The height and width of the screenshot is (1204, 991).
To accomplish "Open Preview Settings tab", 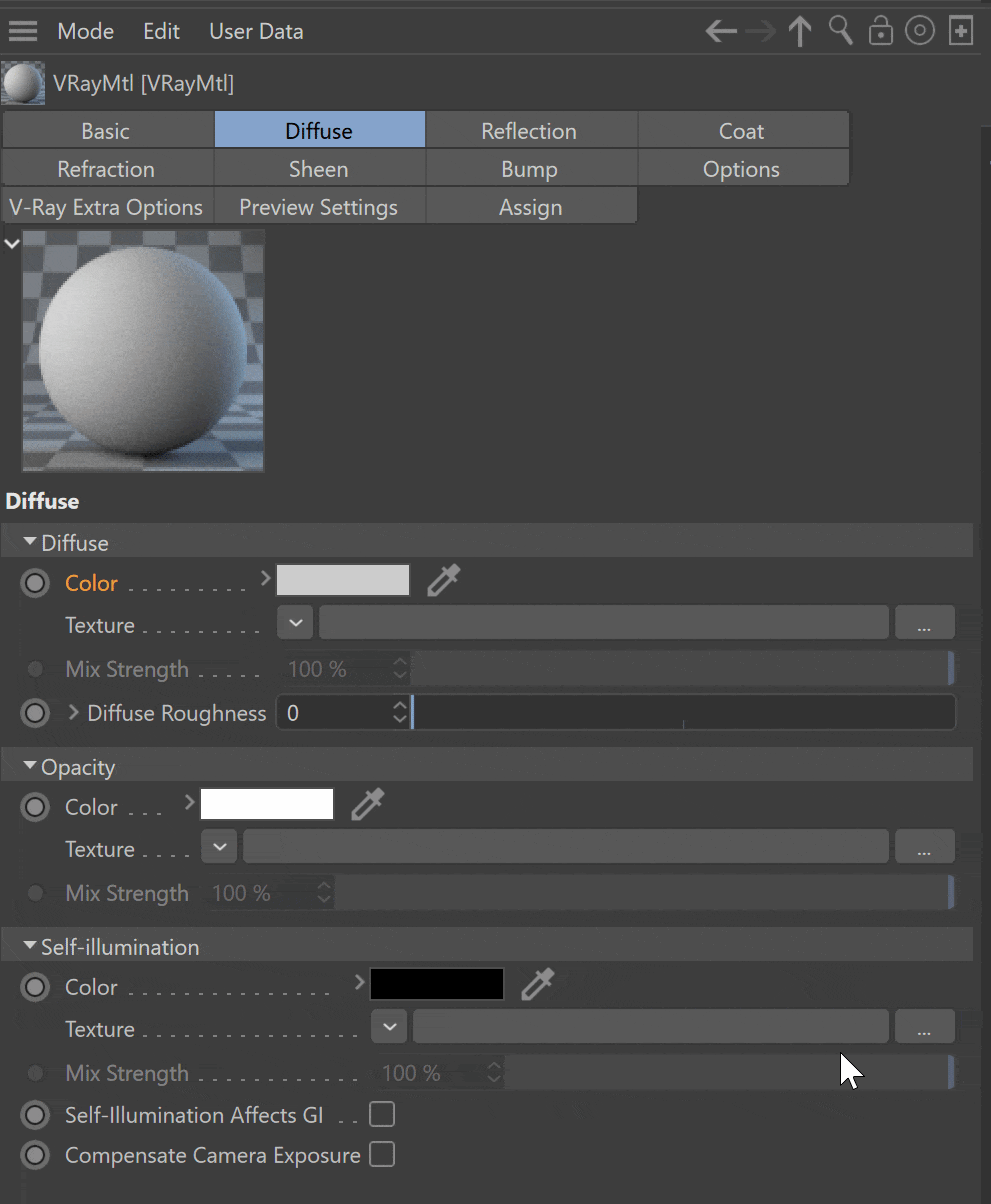I will (x=319, y=207).
